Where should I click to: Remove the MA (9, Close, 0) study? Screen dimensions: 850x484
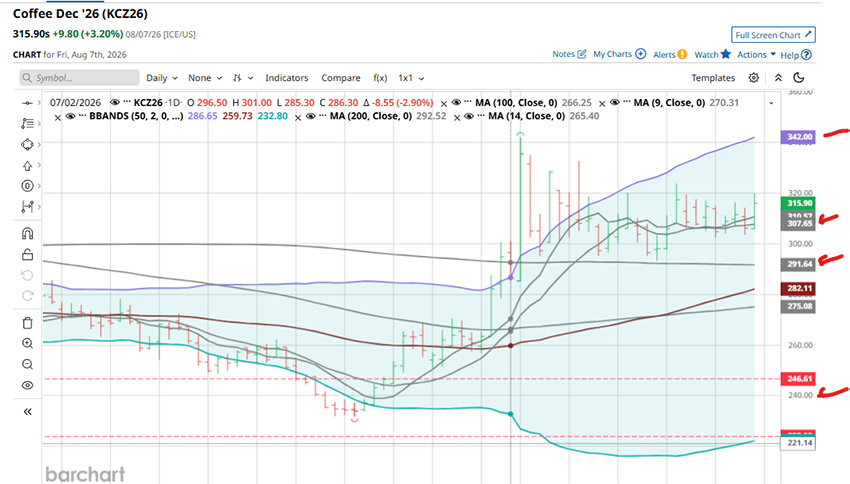coord(602,104)
